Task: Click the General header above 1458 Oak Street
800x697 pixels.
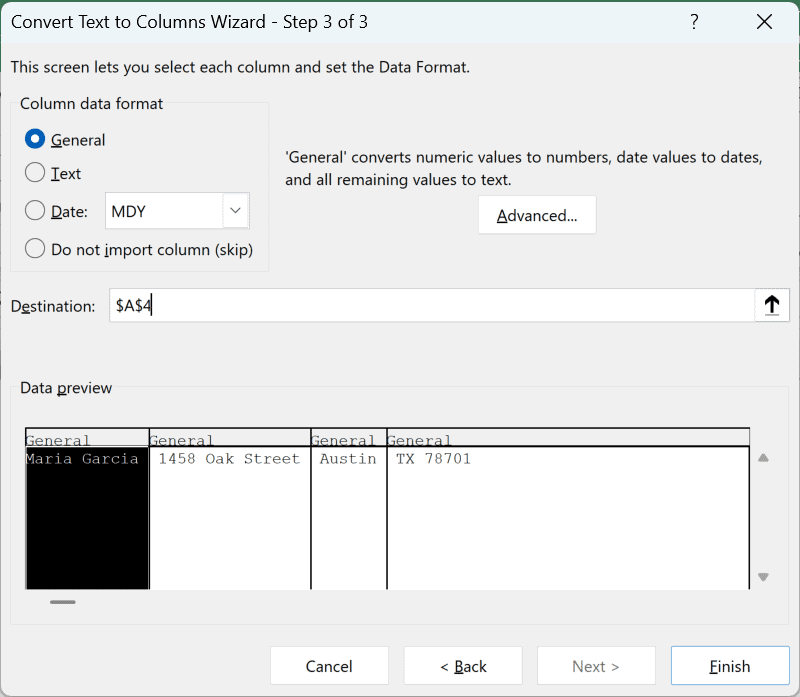Action: [x=230, y=439]
